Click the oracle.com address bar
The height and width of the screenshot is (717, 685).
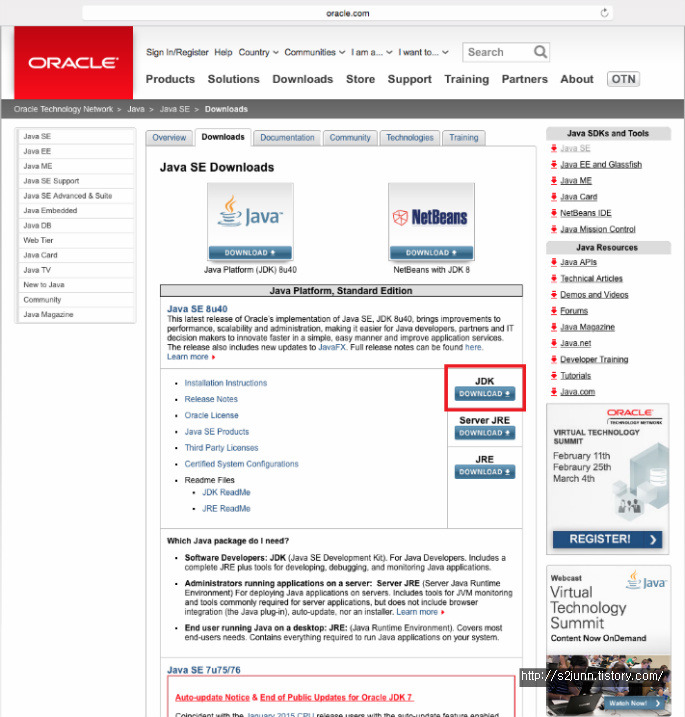pyautogui.click(x=348, y=13)
